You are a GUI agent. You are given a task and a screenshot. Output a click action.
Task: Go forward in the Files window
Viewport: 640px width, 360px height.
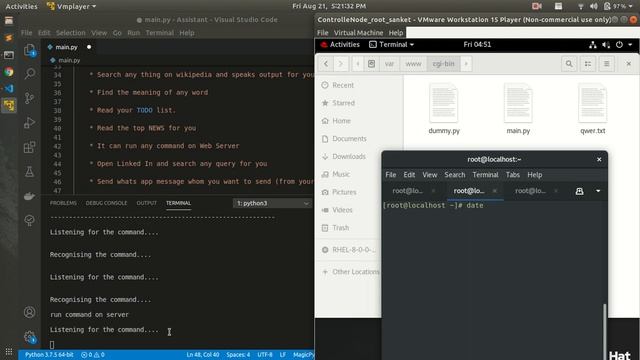coord(340,64)
